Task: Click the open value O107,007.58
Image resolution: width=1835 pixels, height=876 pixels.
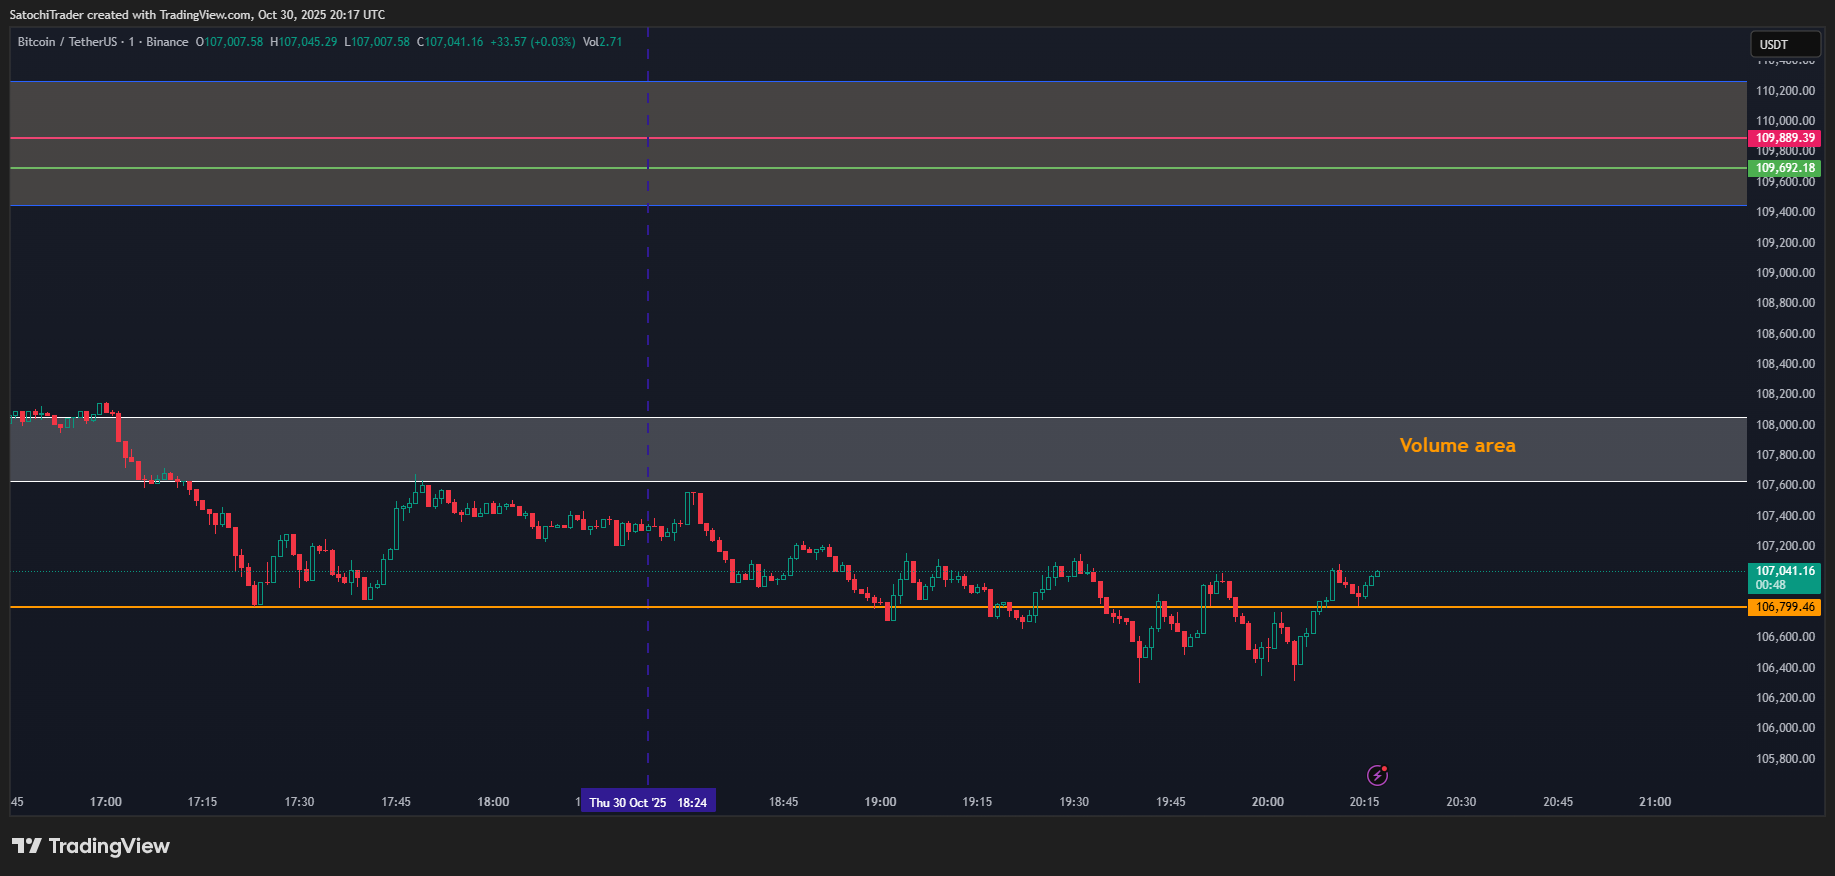Action: 229,42
